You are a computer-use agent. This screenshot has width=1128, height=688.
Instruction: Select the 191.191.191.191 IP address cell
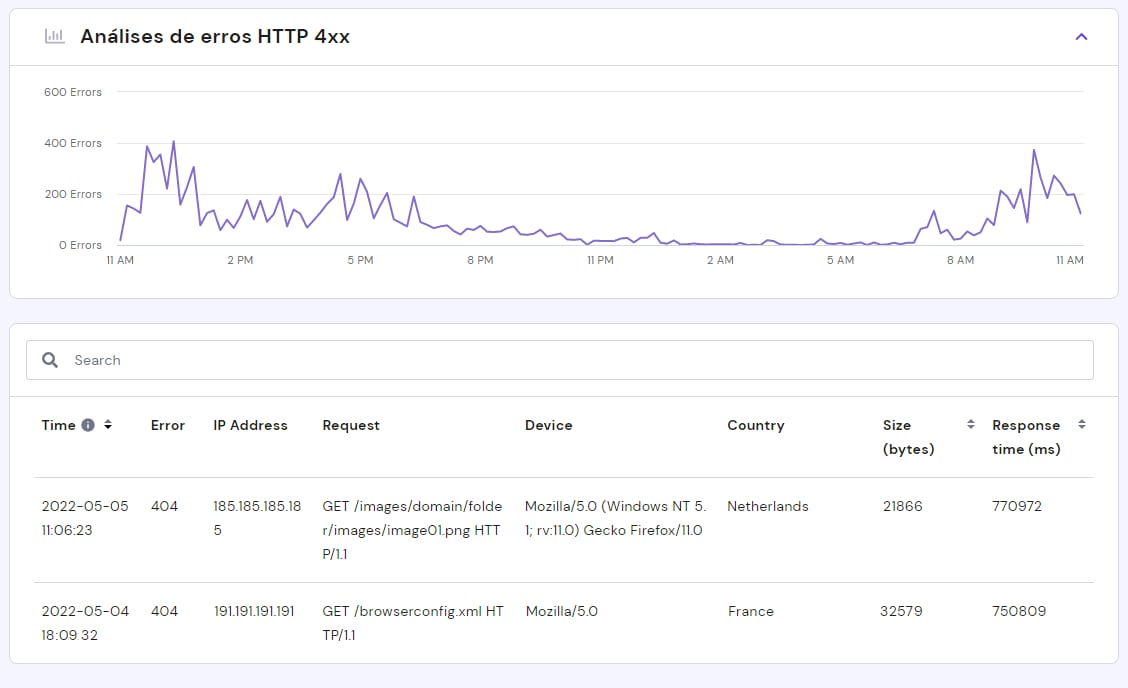(x=253, y=611)
